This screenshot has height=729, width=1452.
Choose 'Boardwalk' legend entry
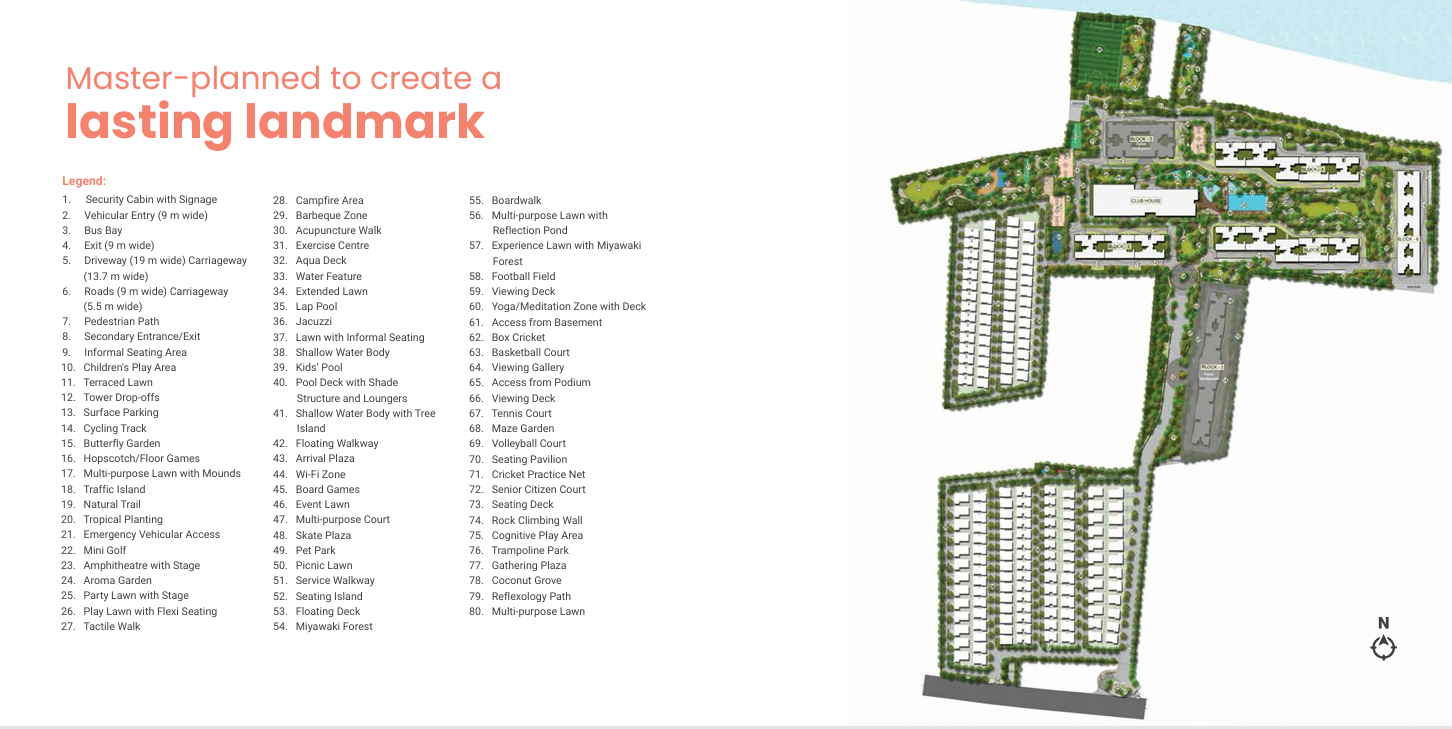(x=516, y=200)
